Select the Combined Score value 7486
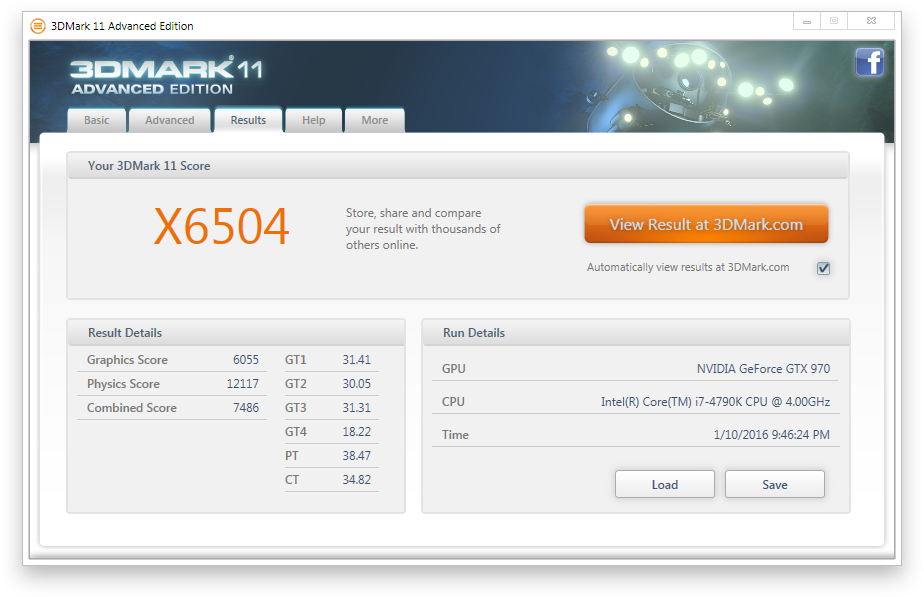924x597 pixels. pyautogui.click(x=246, y=408)
